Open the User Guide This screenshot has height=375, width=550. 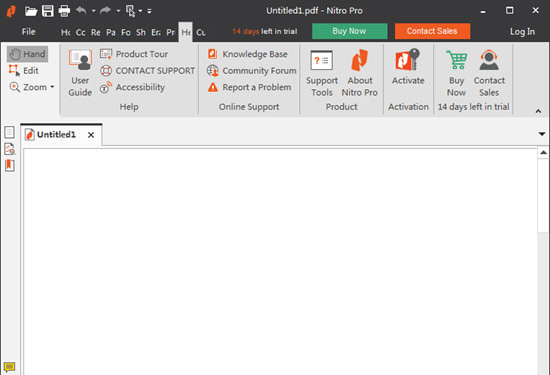80,73
